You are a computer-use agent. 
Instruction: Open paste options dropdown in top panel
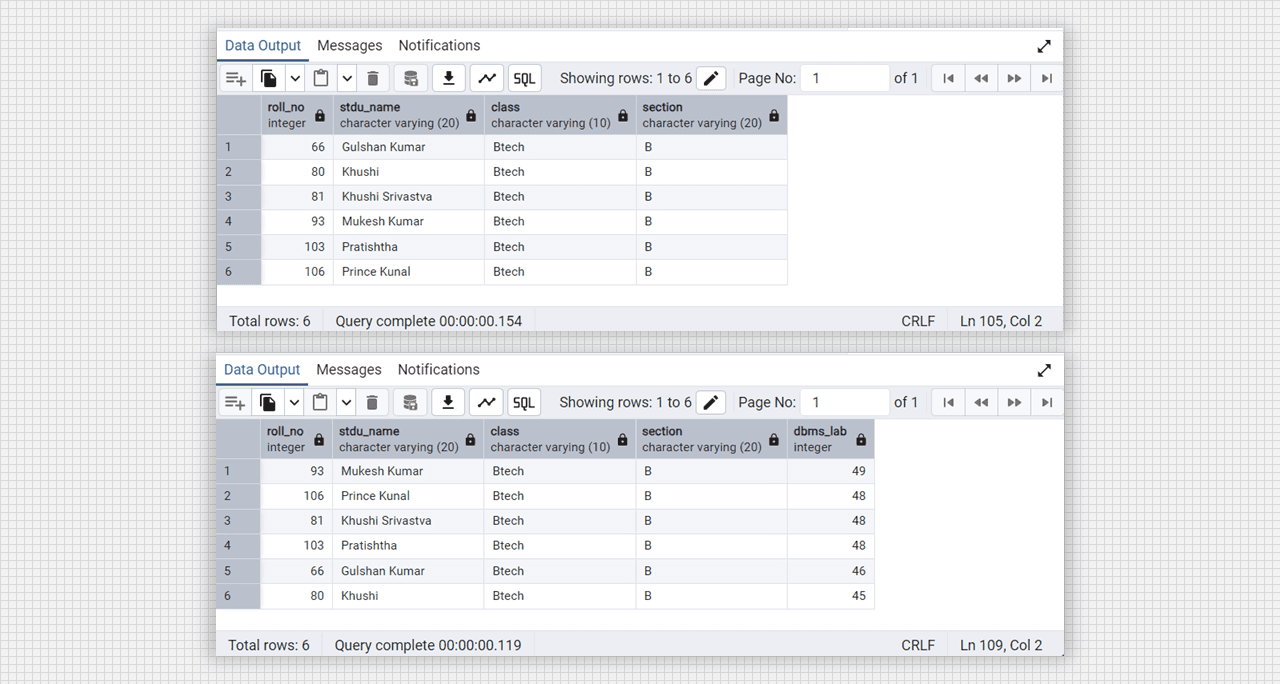(347, 78)
